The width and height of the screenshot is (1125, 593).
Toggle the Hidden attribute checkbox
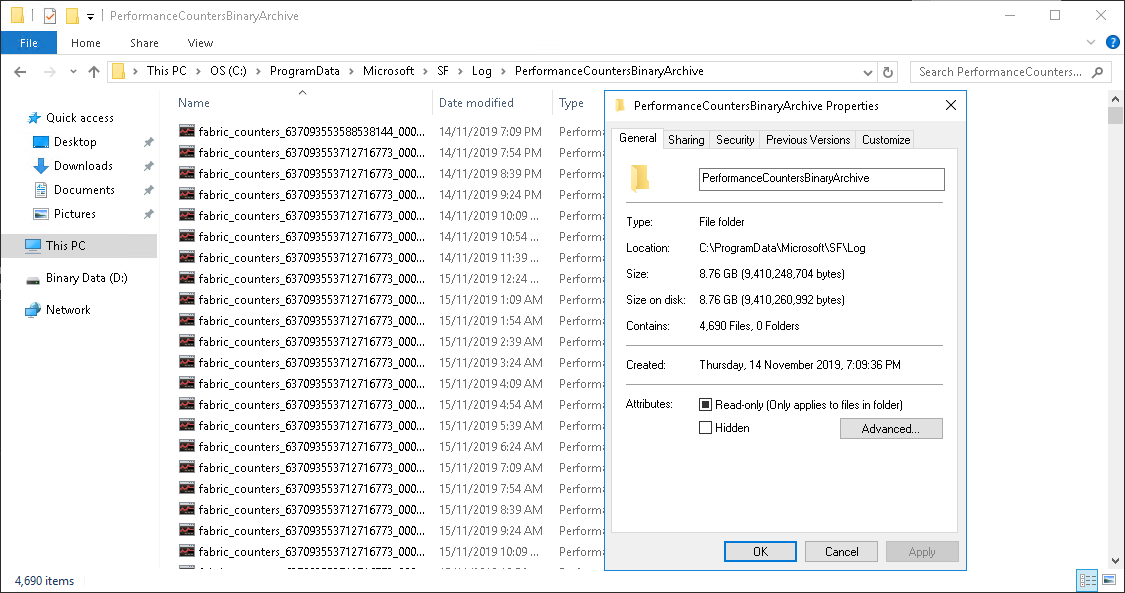pos(706,427)
